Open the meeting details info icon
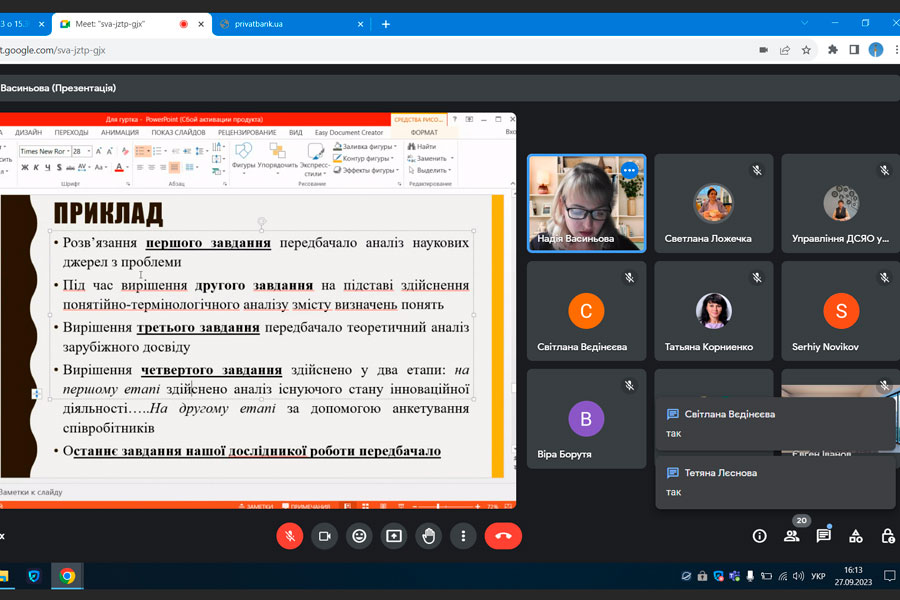This screenshot has height=600, width=900. tap(759, 536)
